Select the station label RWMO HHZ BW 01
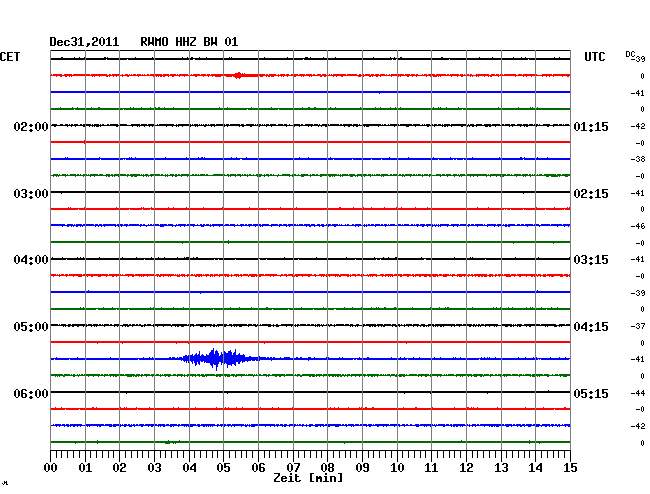Image resolution: width=650 pixels, height=494 pixels. 189,42
